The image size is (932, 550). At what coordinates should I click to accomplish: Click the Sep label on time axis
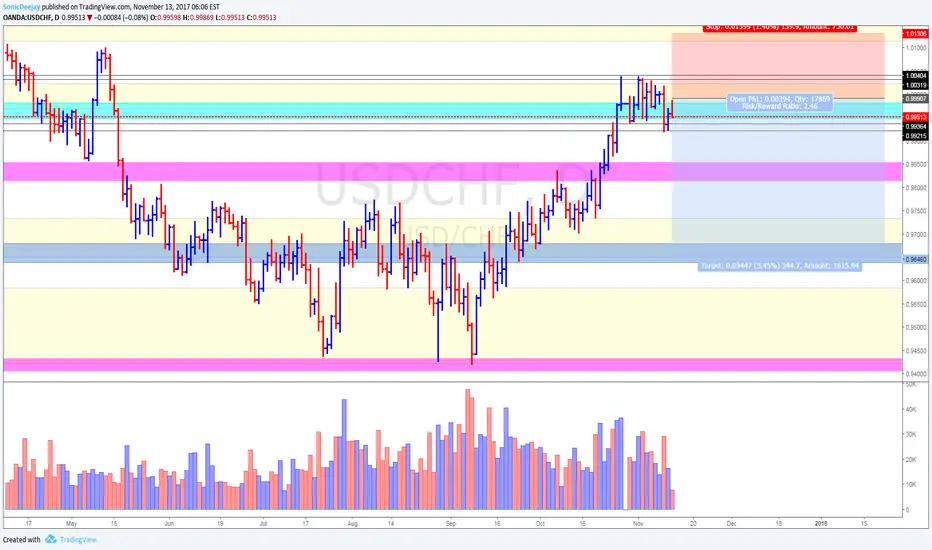[x=451, y=524]
